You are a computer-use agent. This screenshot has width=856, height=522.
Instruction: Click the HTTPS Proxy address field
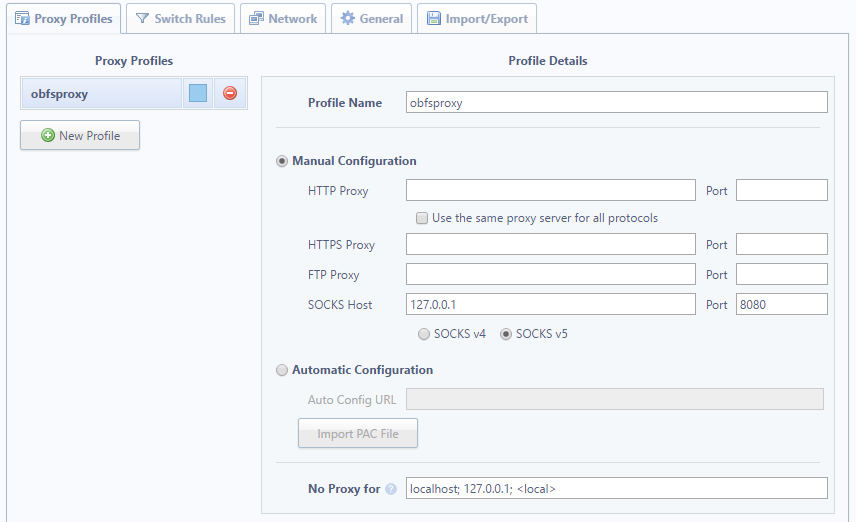point(550,244)
